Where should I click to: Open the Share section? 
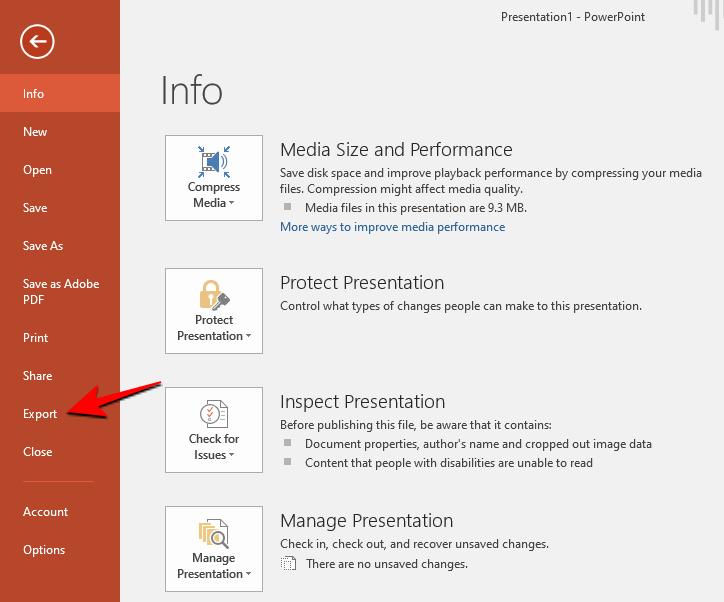38,376
